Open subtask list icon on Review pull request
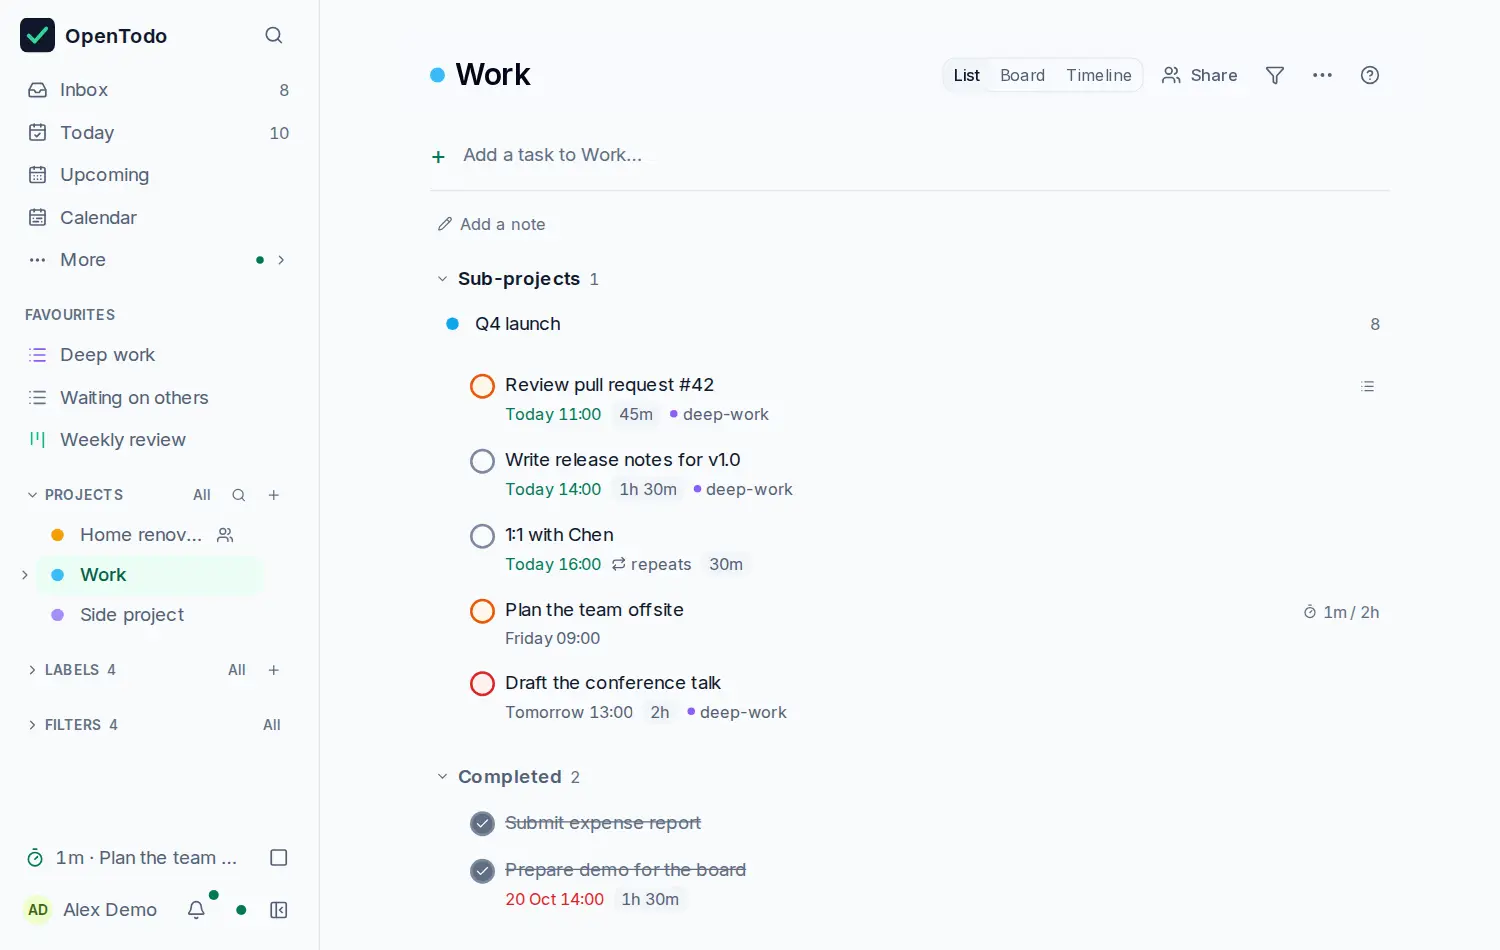 click(1367, 386)
